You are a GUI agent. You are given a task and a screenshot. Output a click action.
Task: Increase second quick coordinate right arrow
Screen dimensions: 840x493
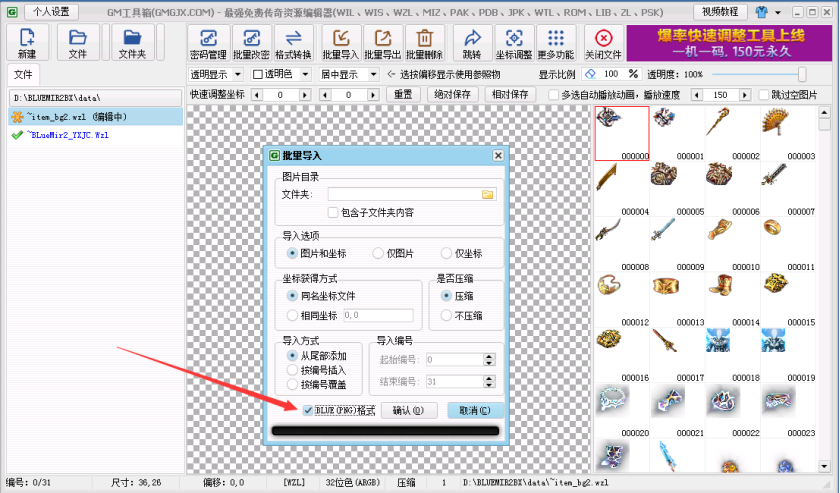[373, 95]
